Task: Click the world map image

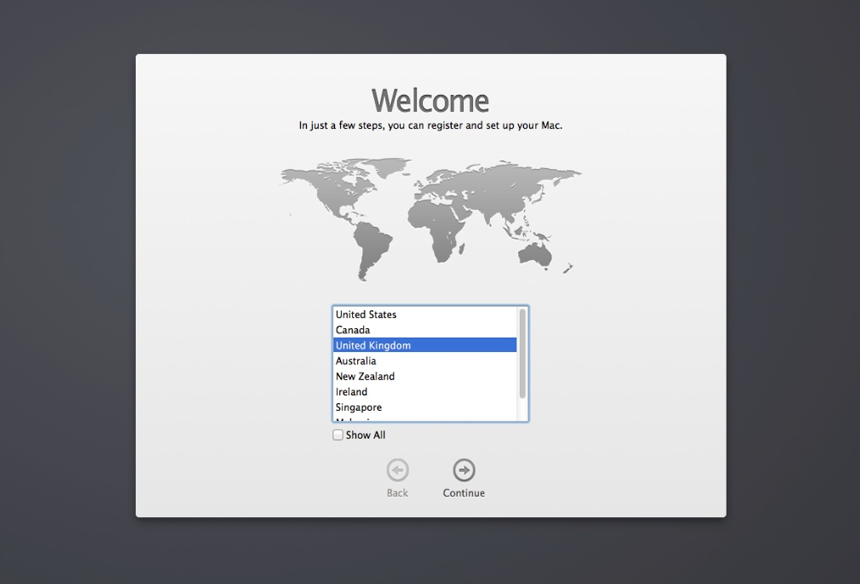Action: pyautogui.click(x=431, y=219)
